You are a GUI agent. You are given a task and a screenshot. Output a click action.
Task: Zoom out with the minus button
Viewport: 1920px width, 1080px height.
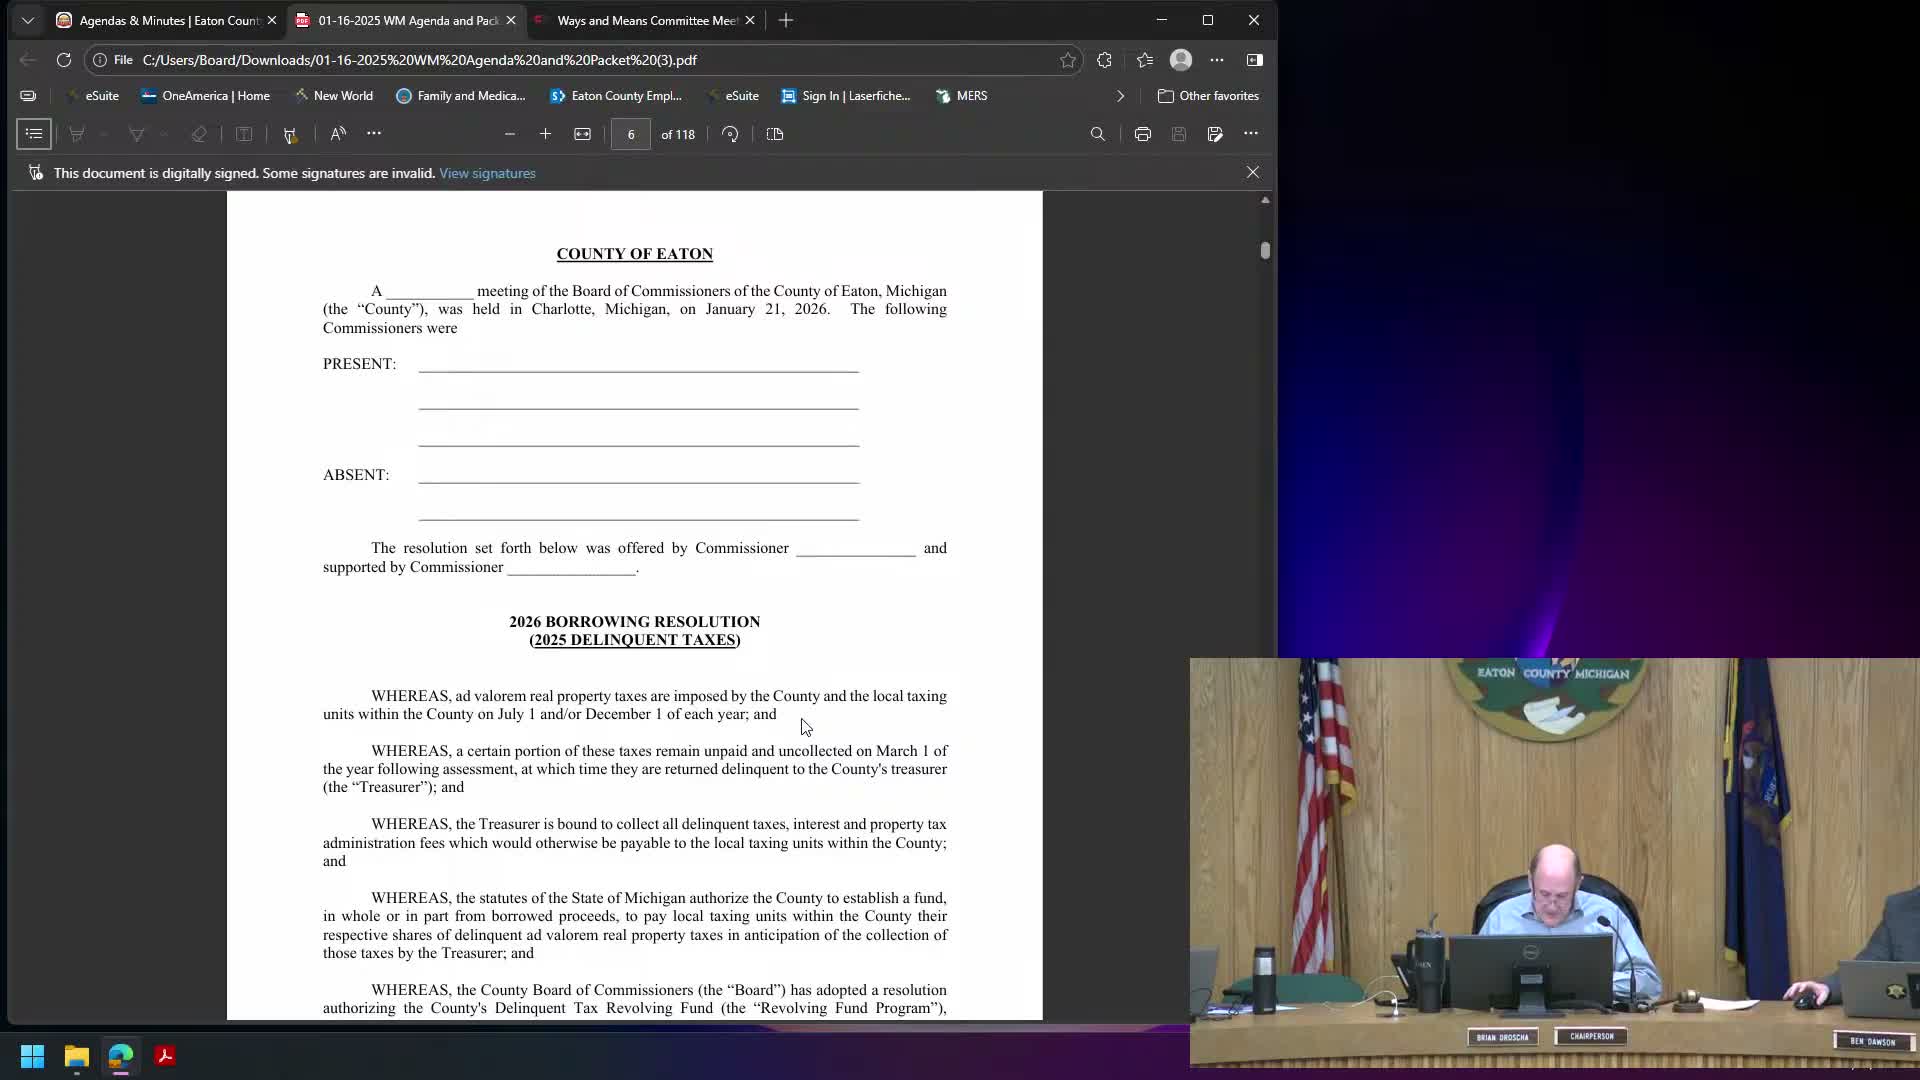510,134
